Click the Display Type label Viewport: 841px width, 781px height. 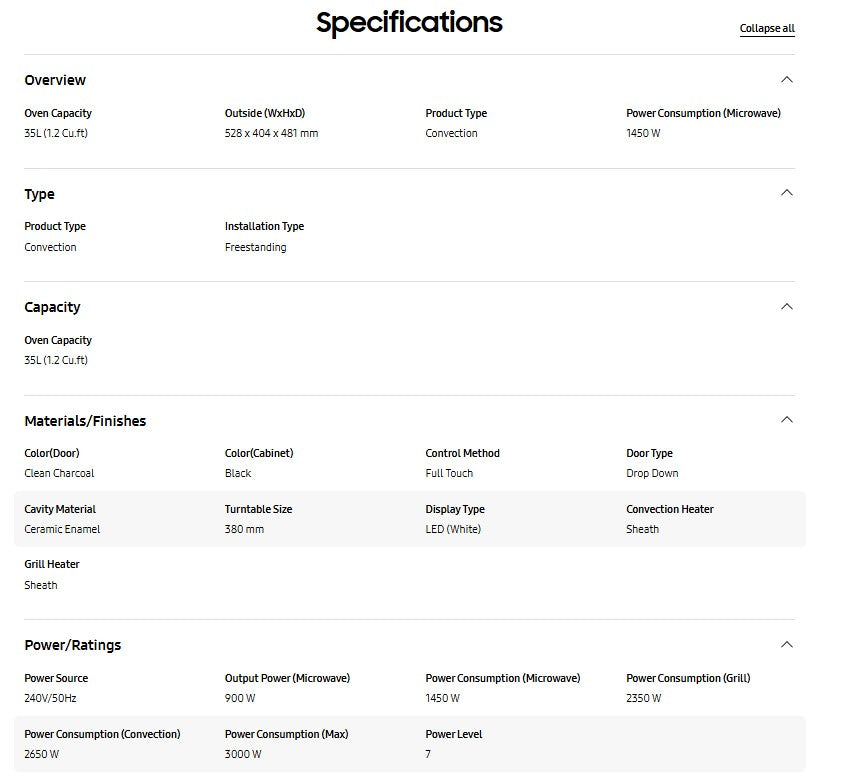[455, 509]
